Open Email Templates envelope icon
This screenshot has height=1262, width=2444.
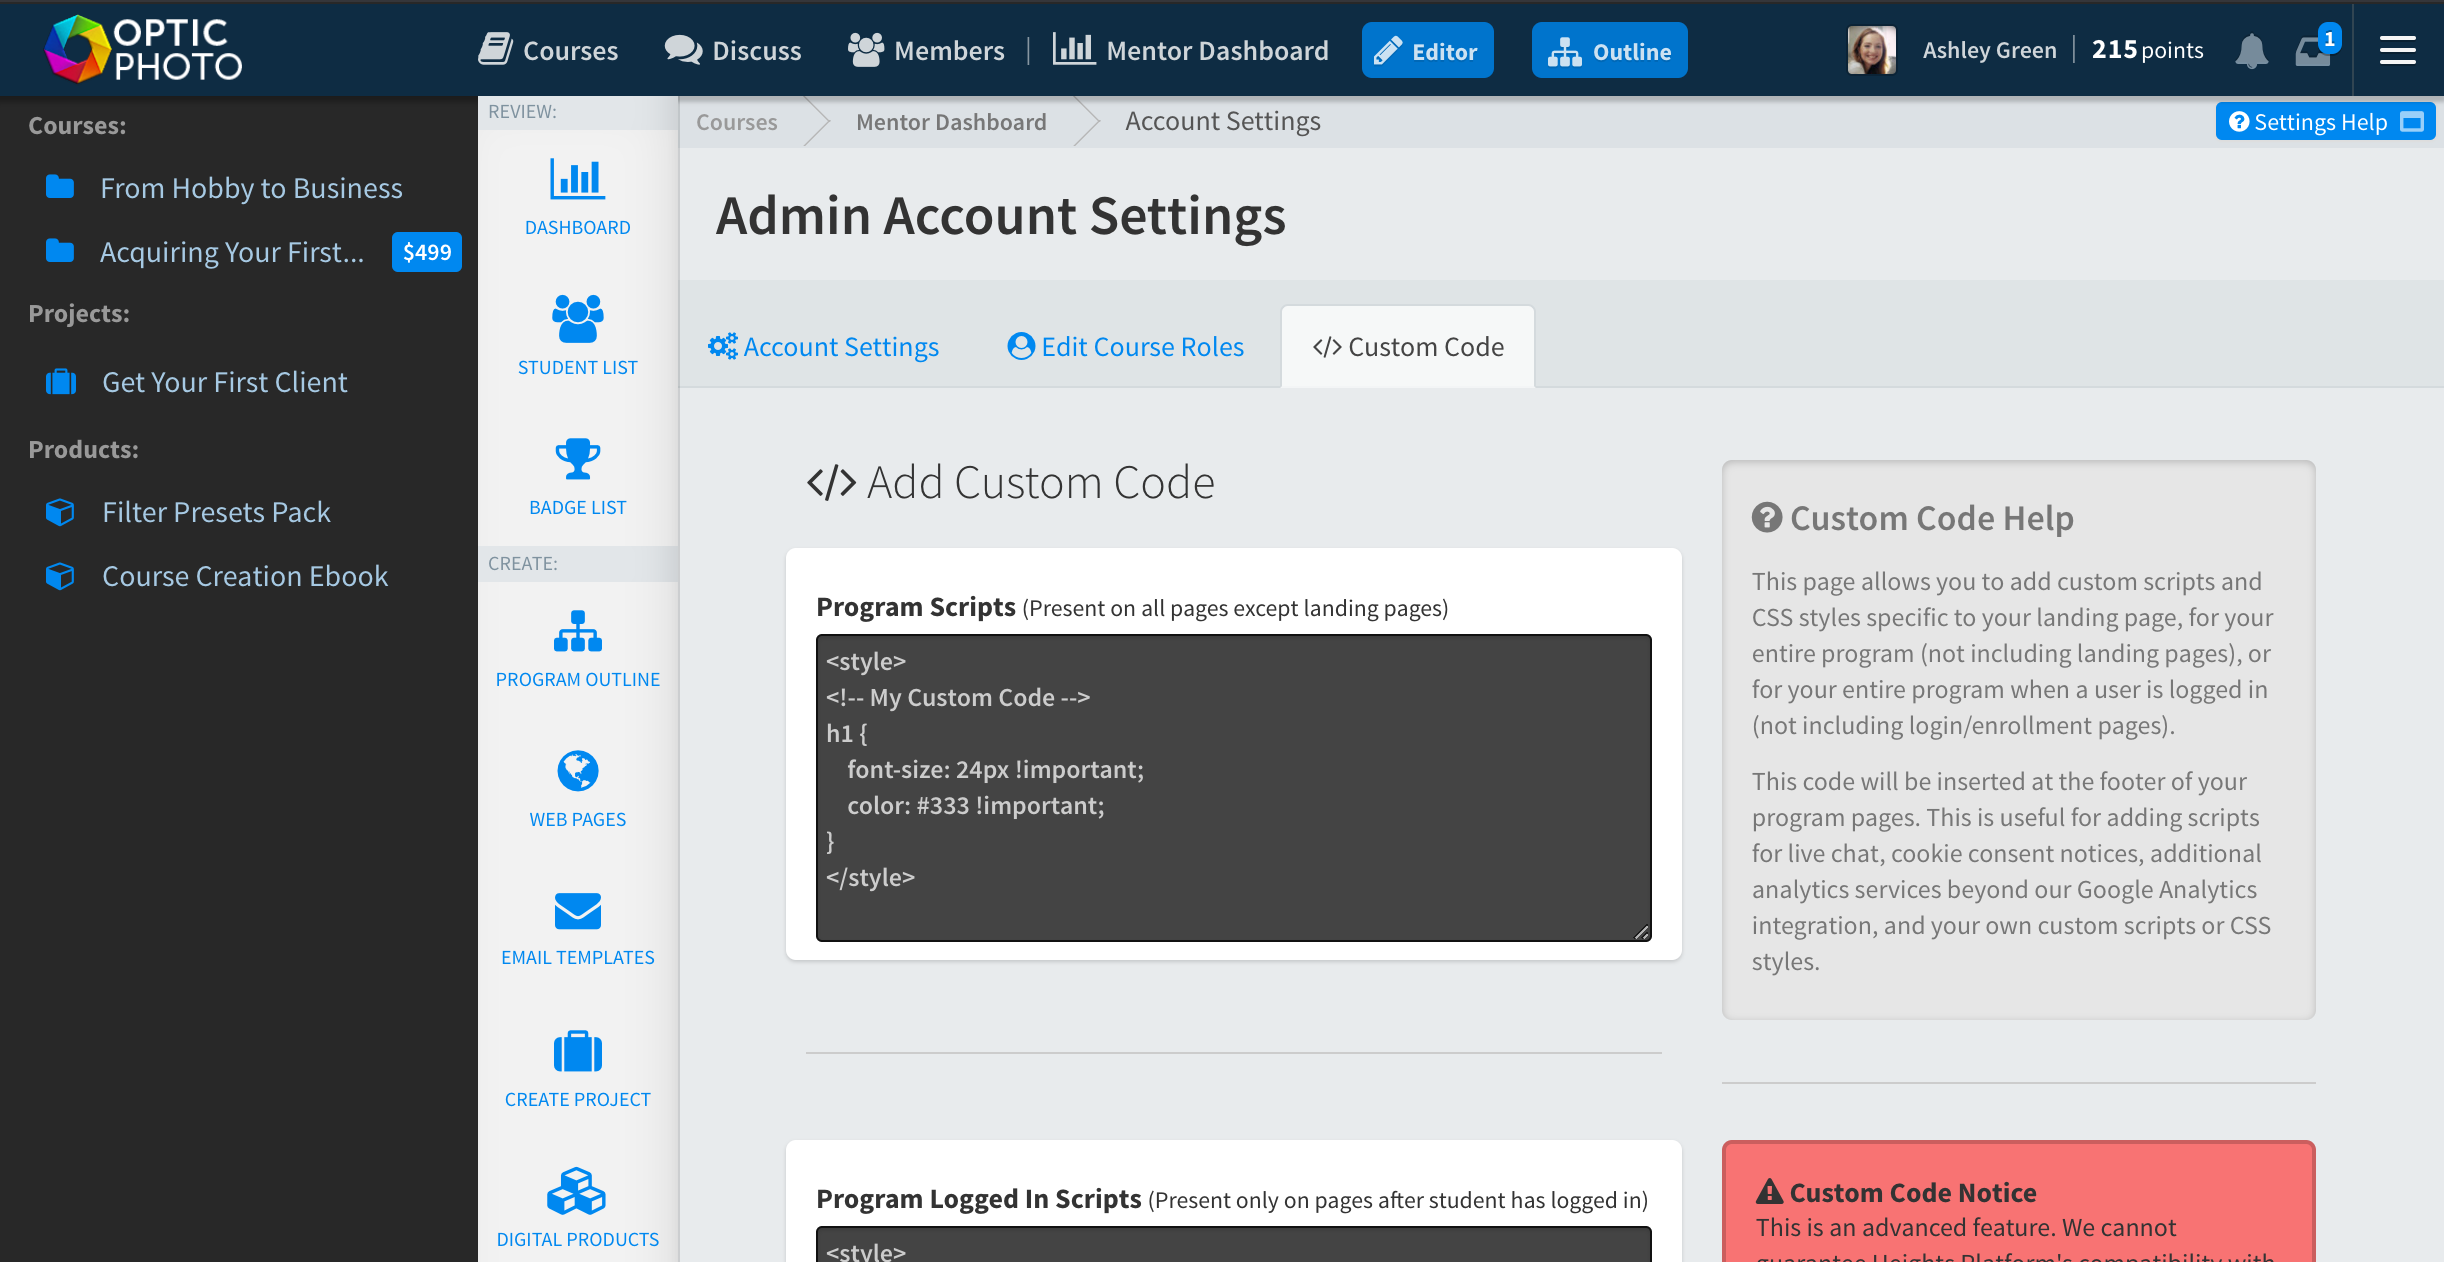577,911
